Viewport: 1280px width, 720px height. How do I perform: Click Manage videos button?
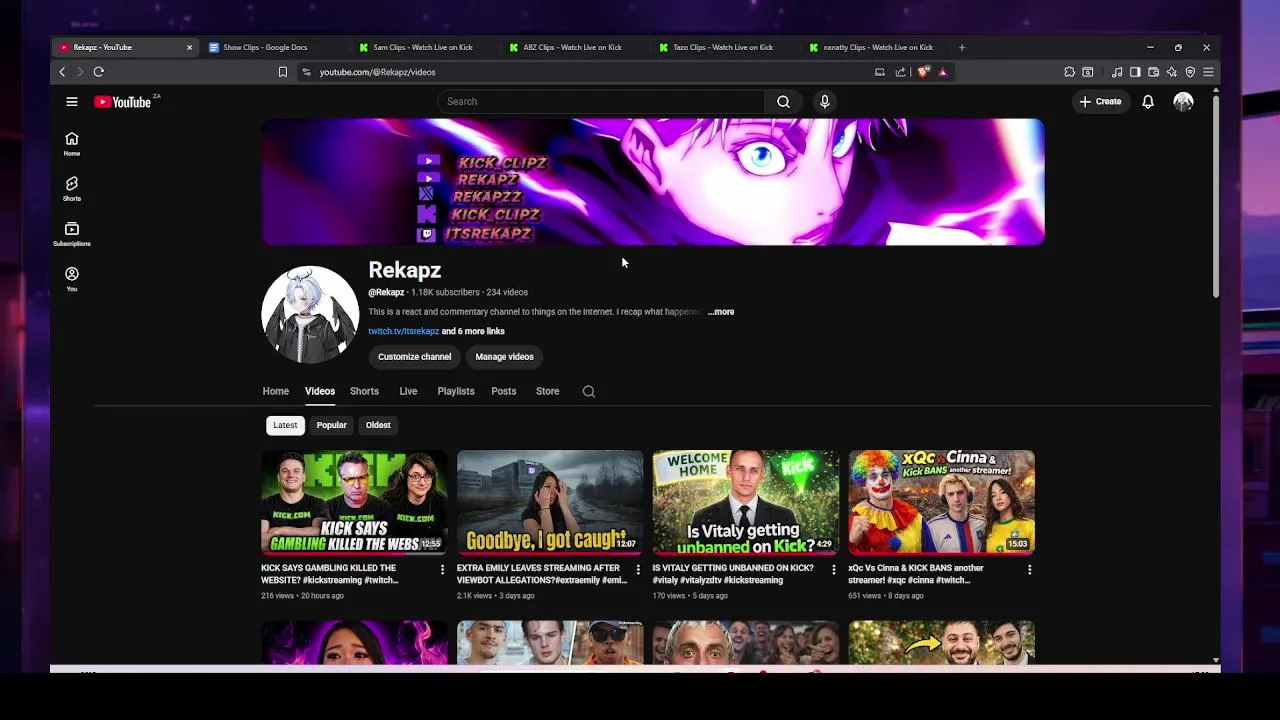(505, 357)
